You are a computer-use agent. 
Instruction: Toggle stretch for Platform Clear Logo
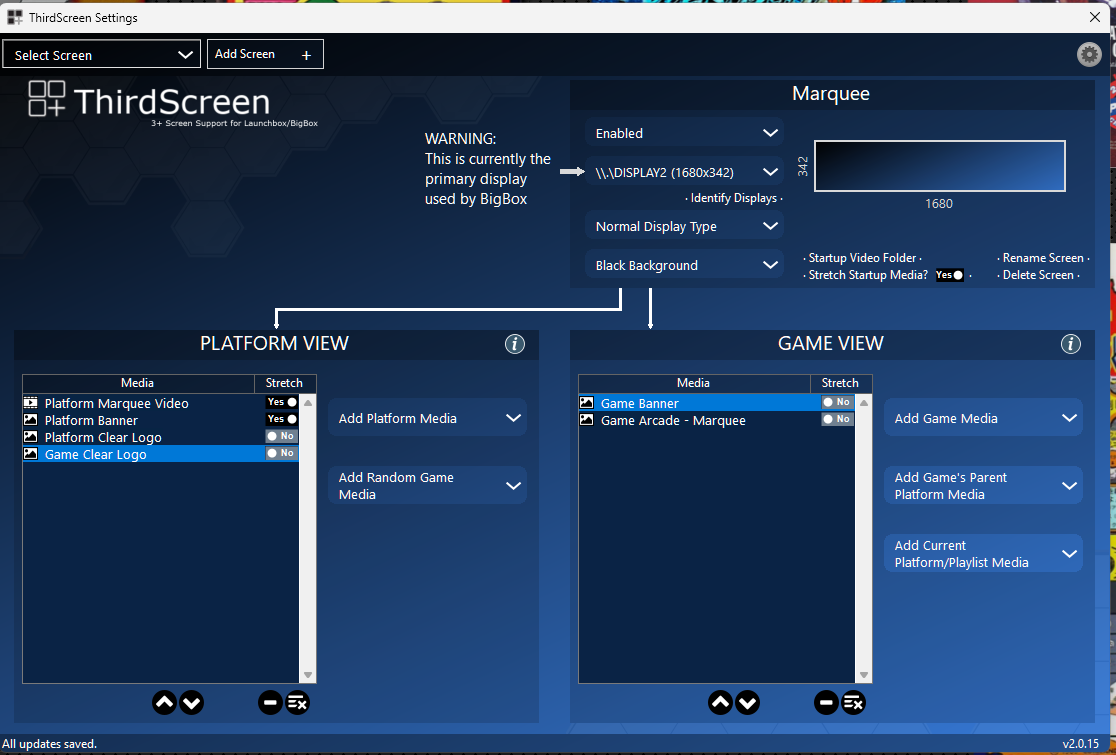(x=282, y=436)
